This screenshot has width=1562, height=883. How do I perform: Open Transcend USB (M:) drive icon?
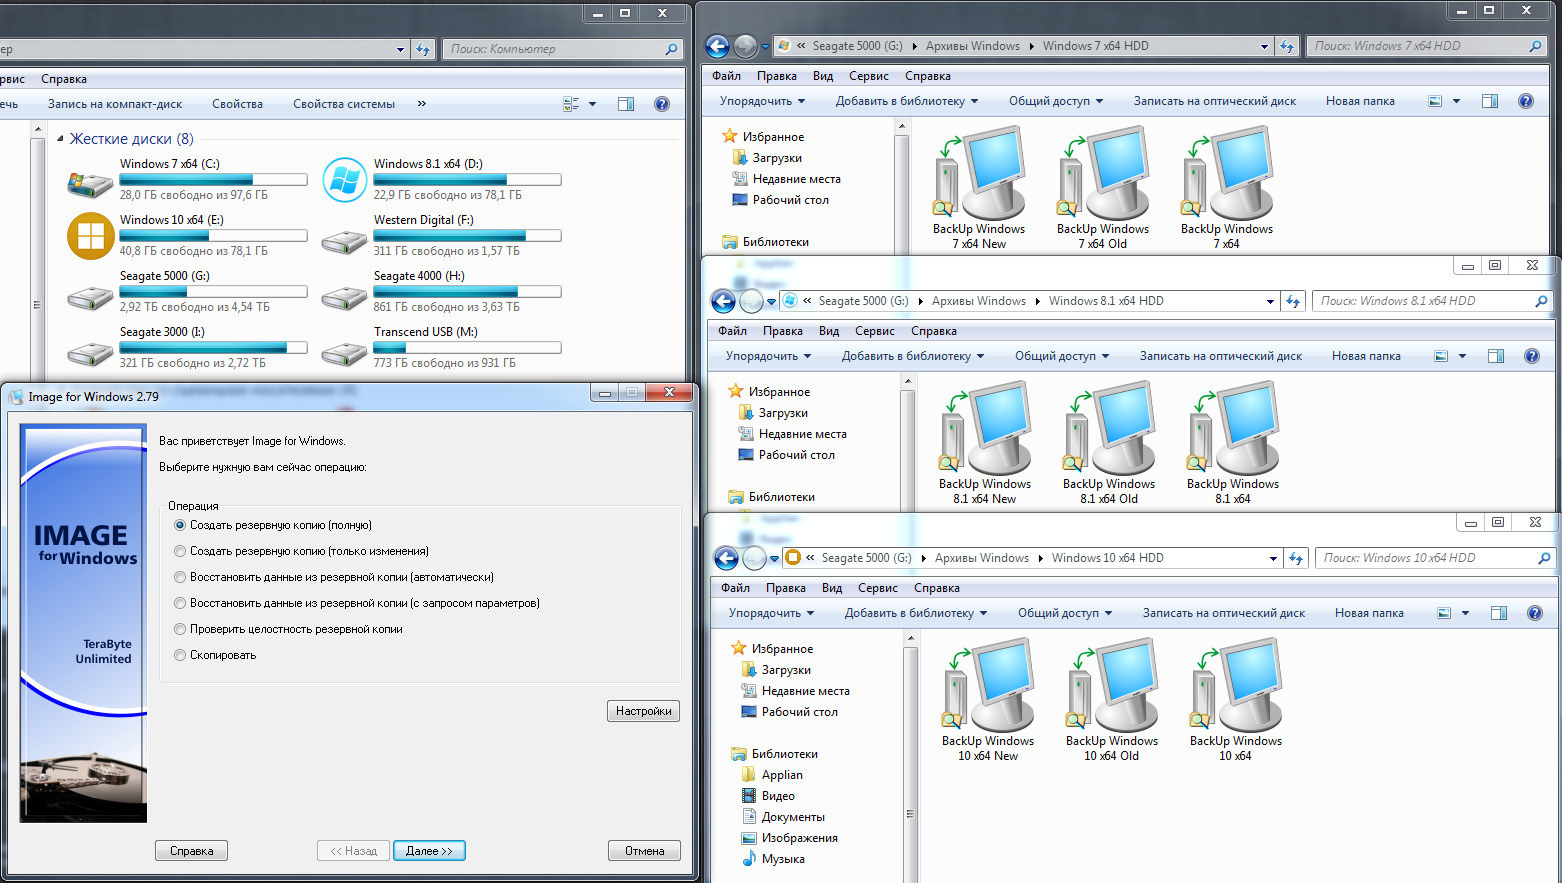[x=344, y=353]
